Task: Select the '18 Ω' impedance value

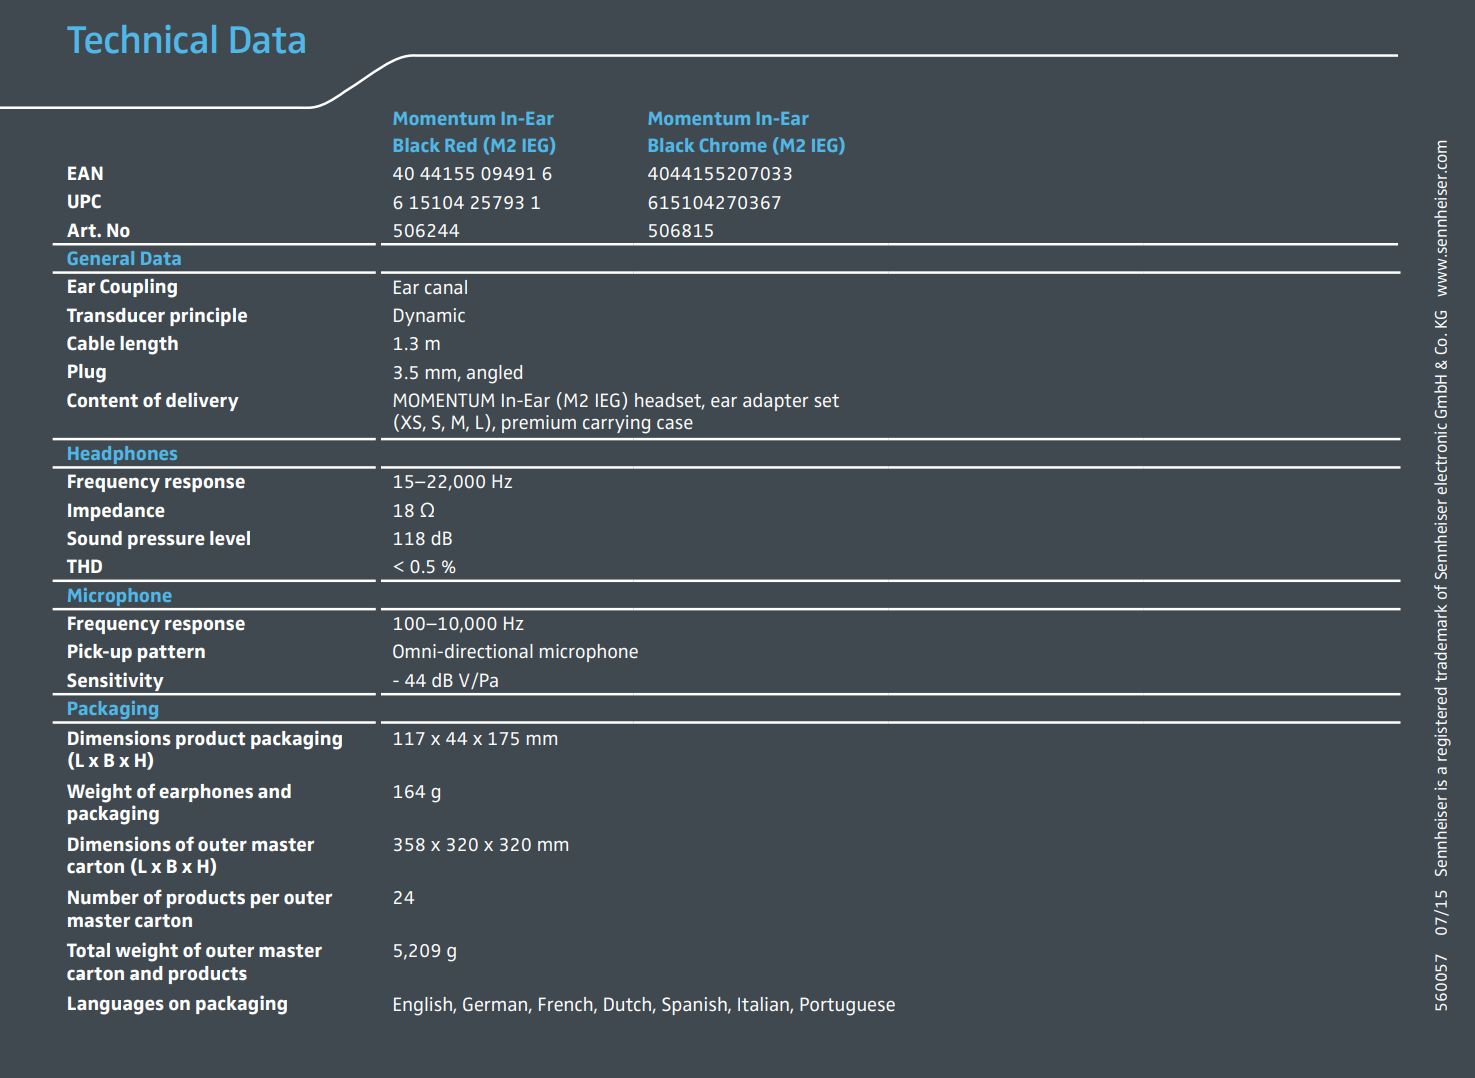Action: pos(413,511)
